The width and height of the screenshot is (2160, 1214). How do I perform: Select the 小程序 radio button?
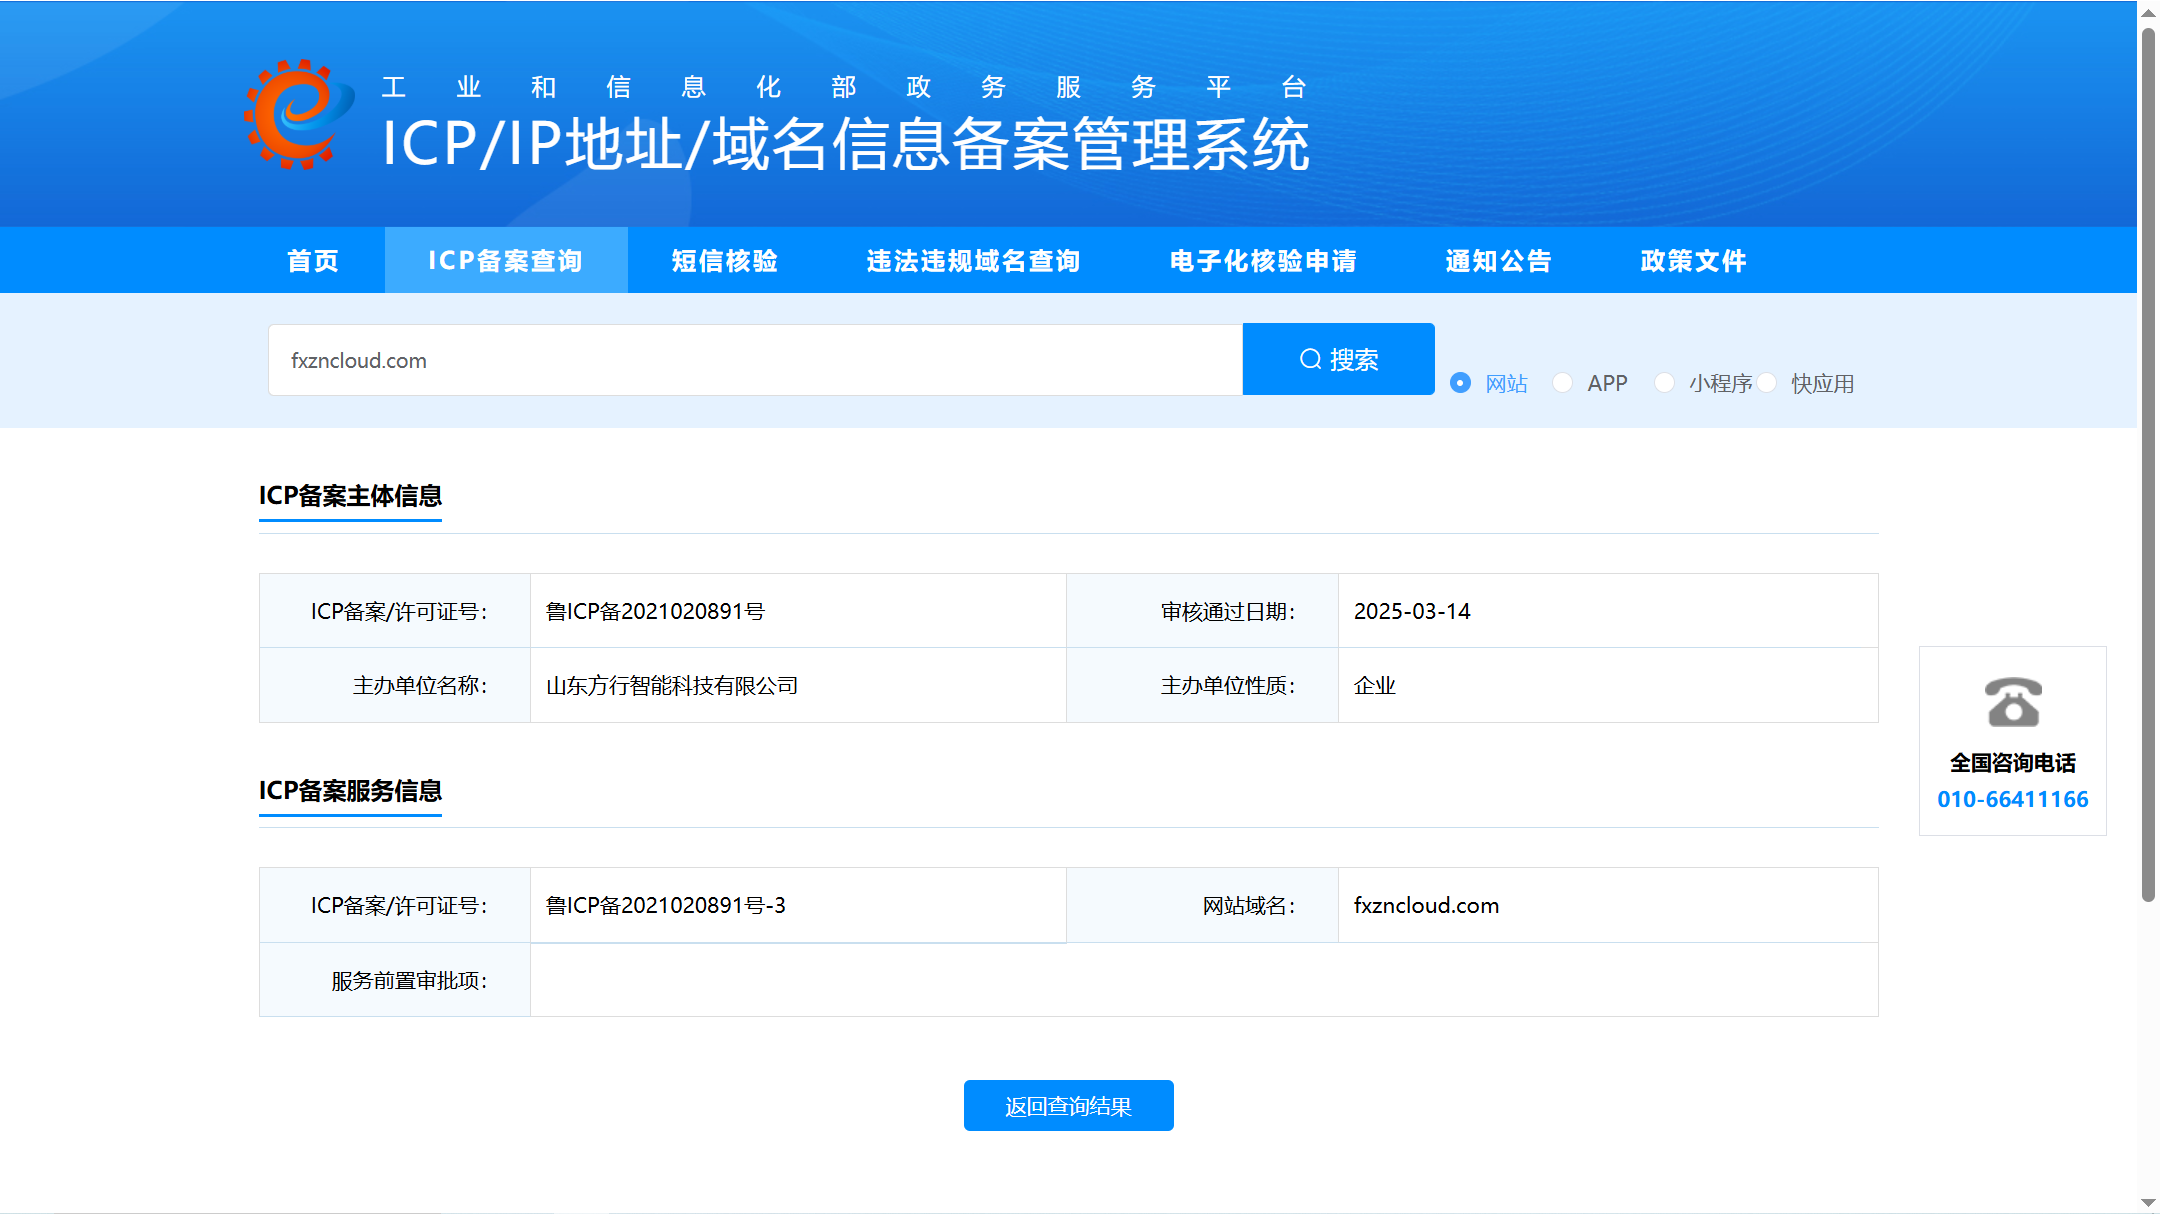click(x=1664, y=383)
